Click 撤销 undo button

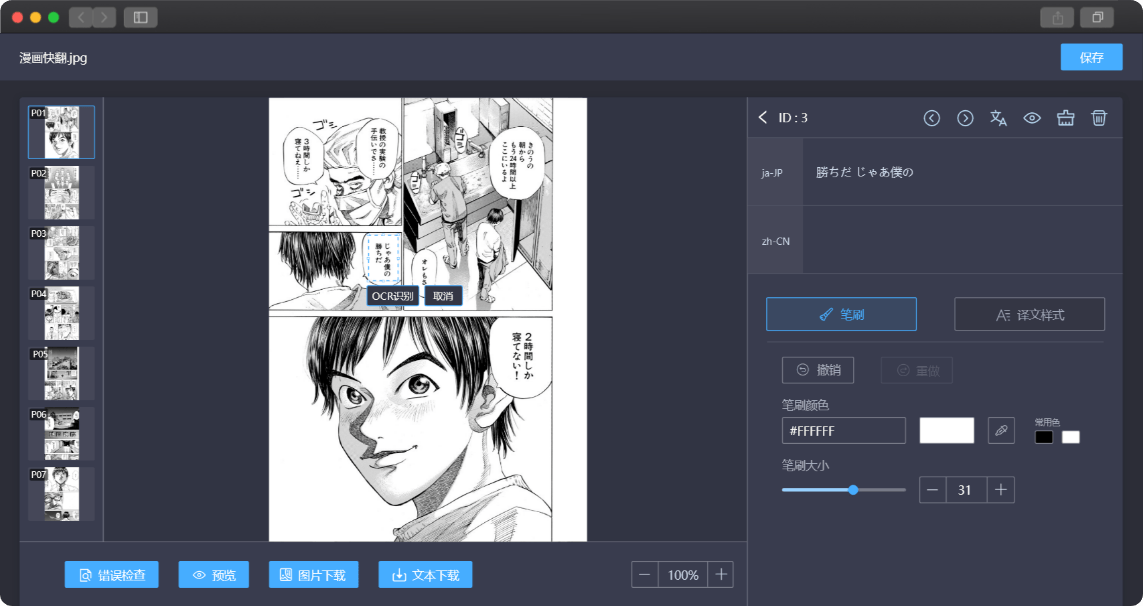(x=818, y=370)
